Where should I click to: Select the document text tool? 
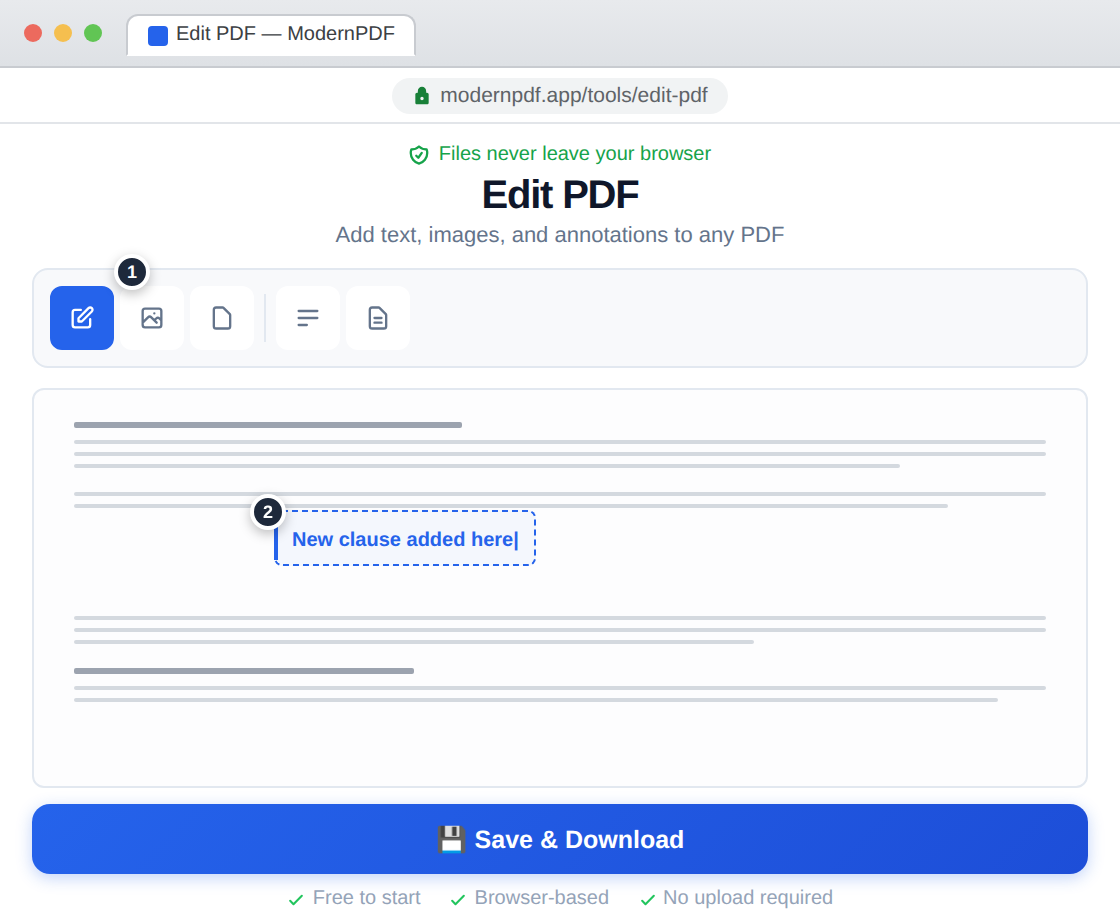point(378,318)
